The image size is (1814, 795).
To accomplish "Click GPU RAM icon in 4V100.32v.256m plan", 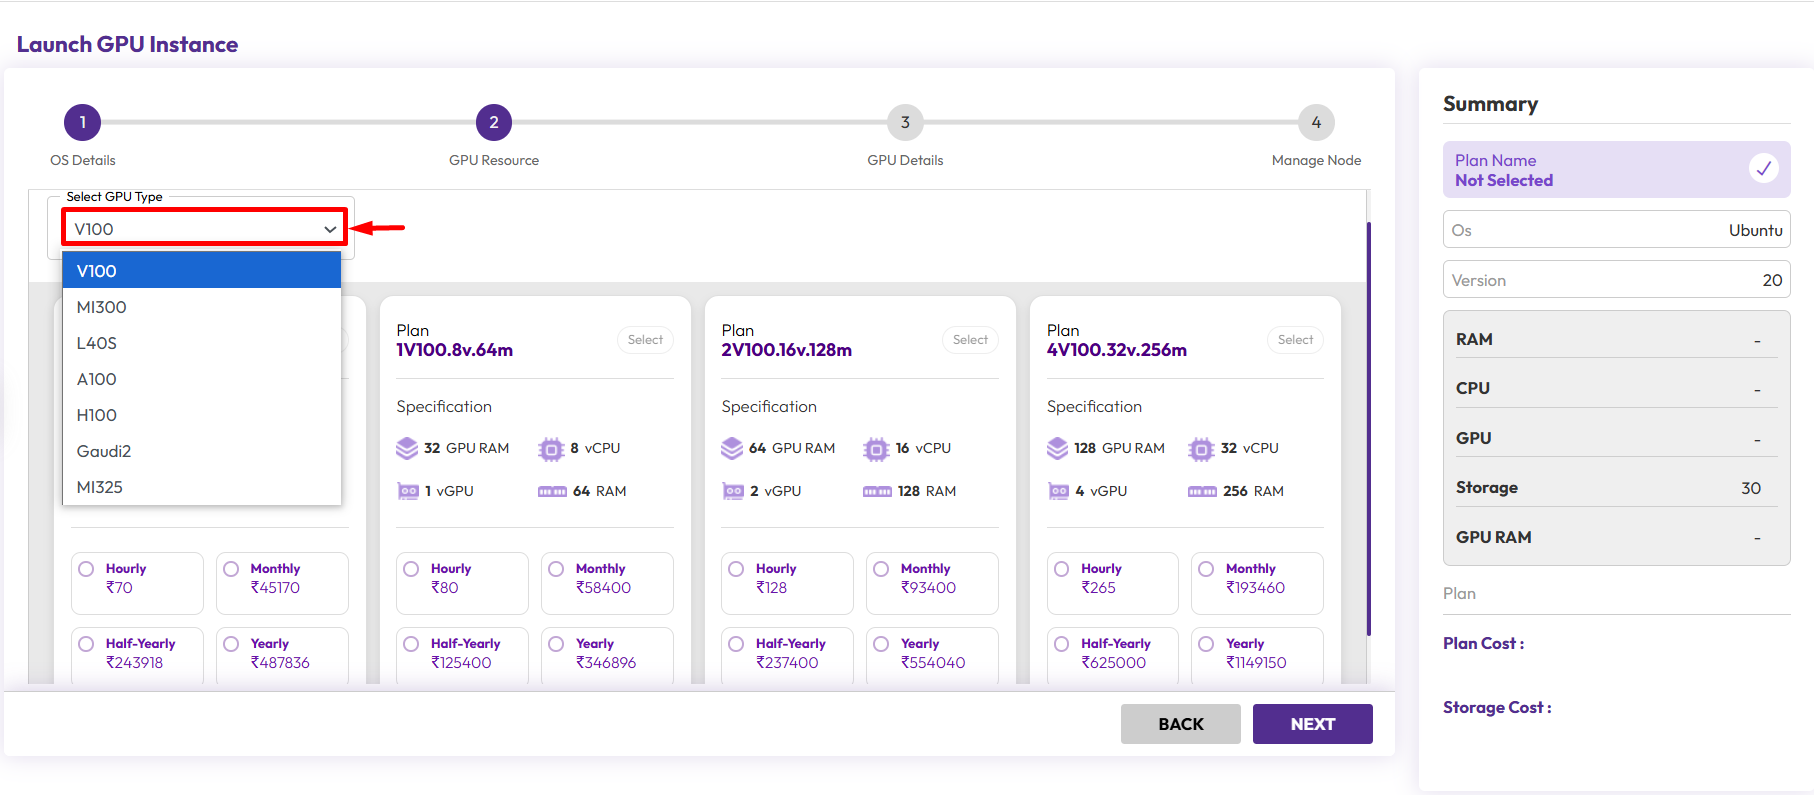I will pos(1057,448).
